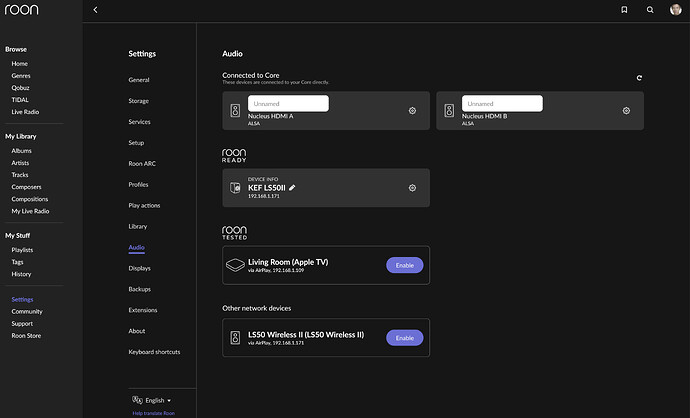Click the LS50 Wireless II speaker icon
This screenshot has width=690, height=418.
pyautogui.click(x=235, y=337)
